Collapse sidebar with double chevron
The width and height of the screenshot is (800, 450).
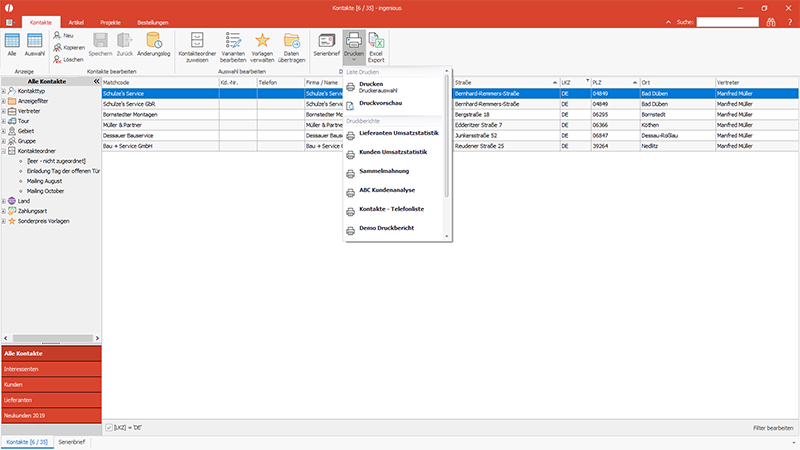[96, 81]
